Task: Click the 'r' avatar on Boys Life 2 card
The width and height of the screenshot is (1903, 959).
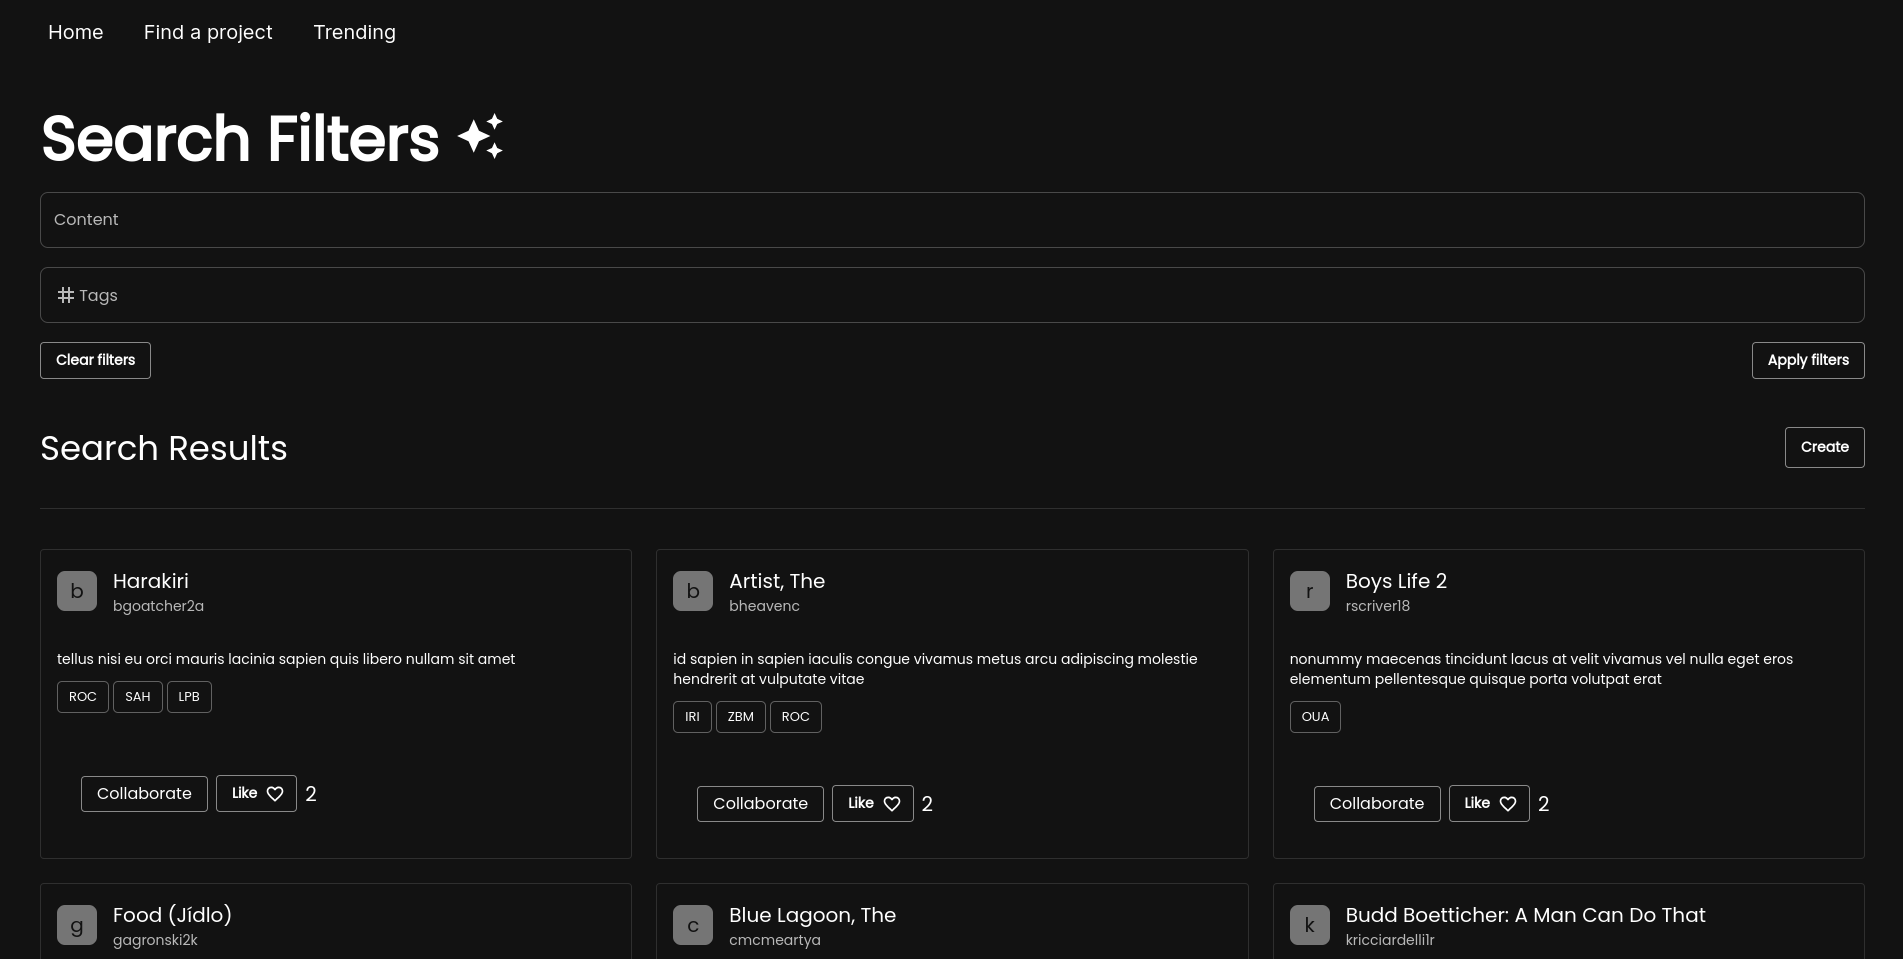Action: point(1310,591)
